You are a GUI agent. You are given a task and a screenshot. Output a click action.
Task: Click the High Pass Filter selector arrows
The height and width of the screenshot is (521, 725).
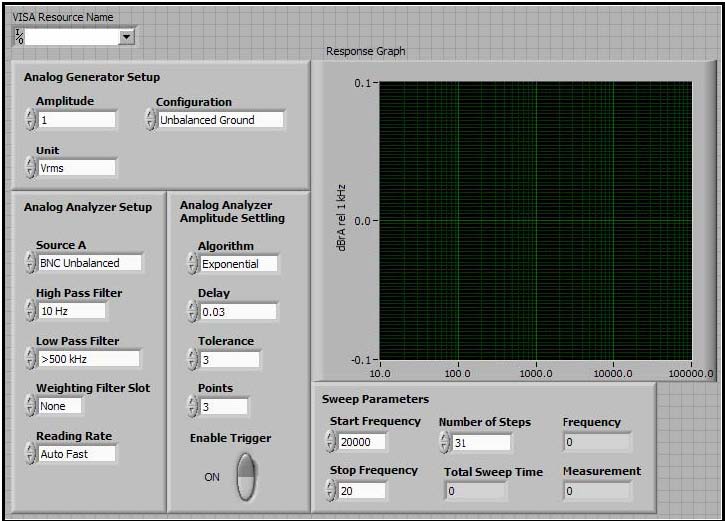(x=30, y=311)
